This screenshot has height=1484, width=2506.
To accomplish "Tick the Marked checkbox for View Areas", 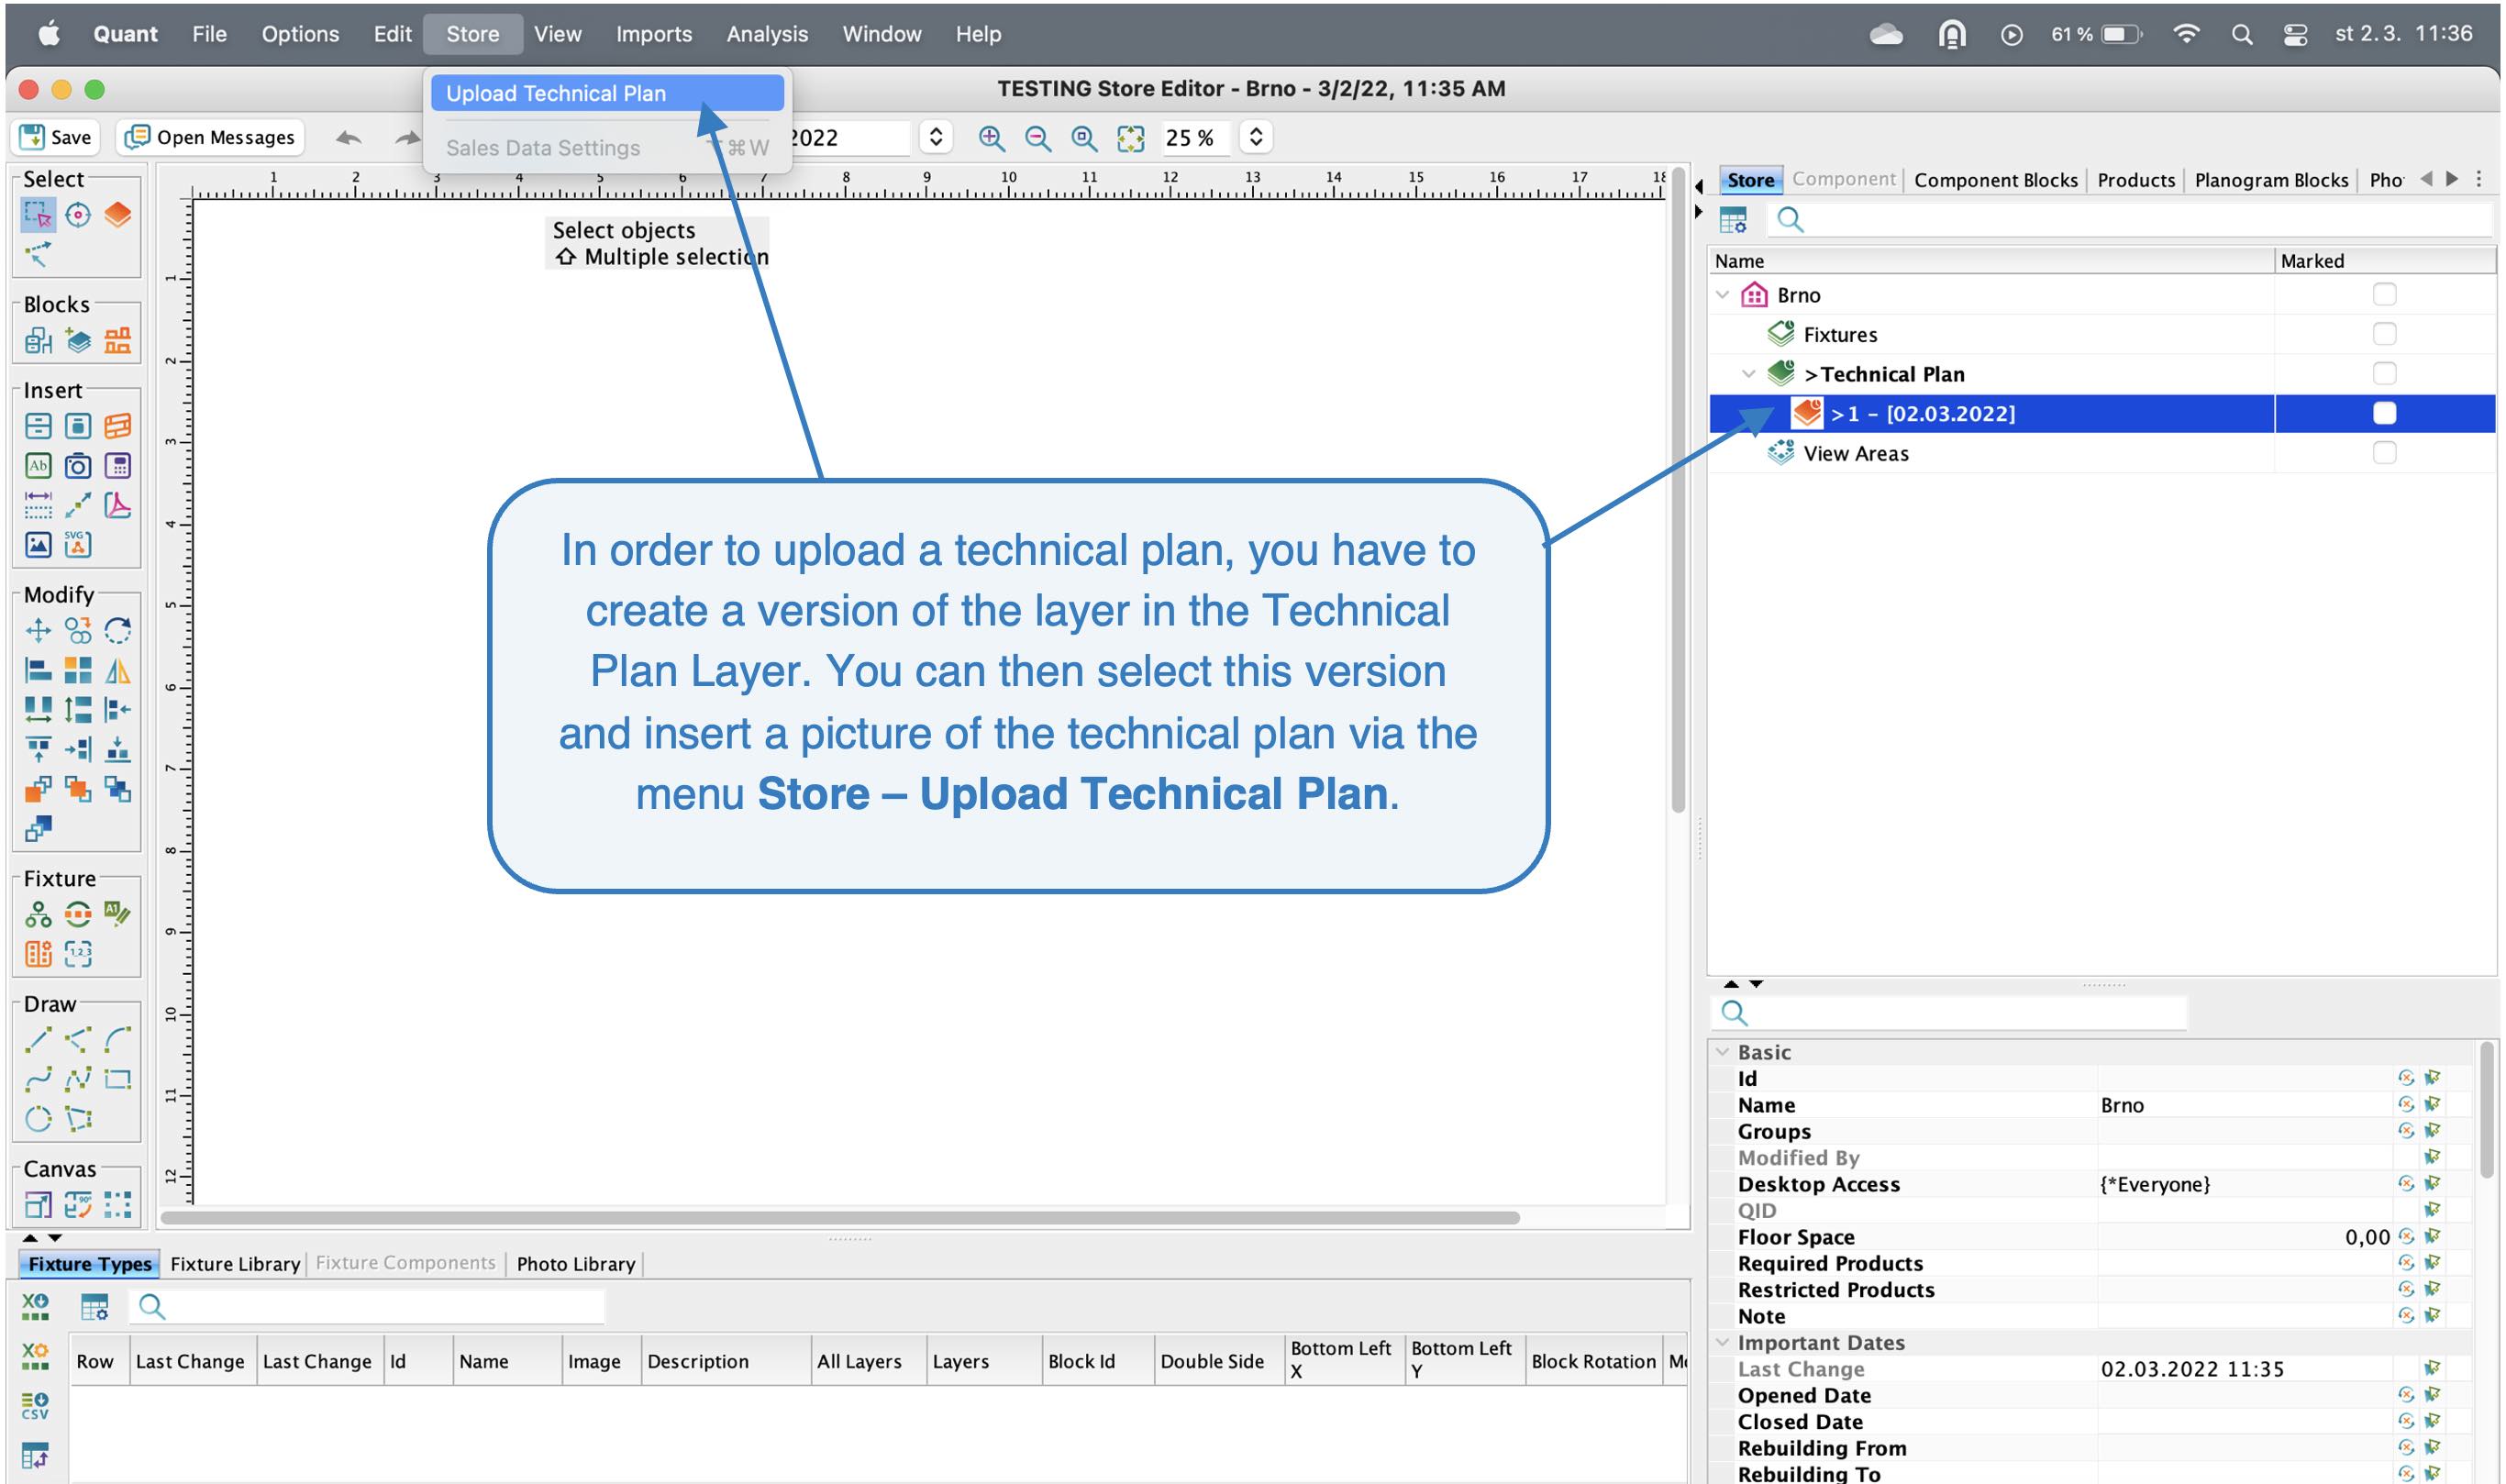I will click(2384, 453).
